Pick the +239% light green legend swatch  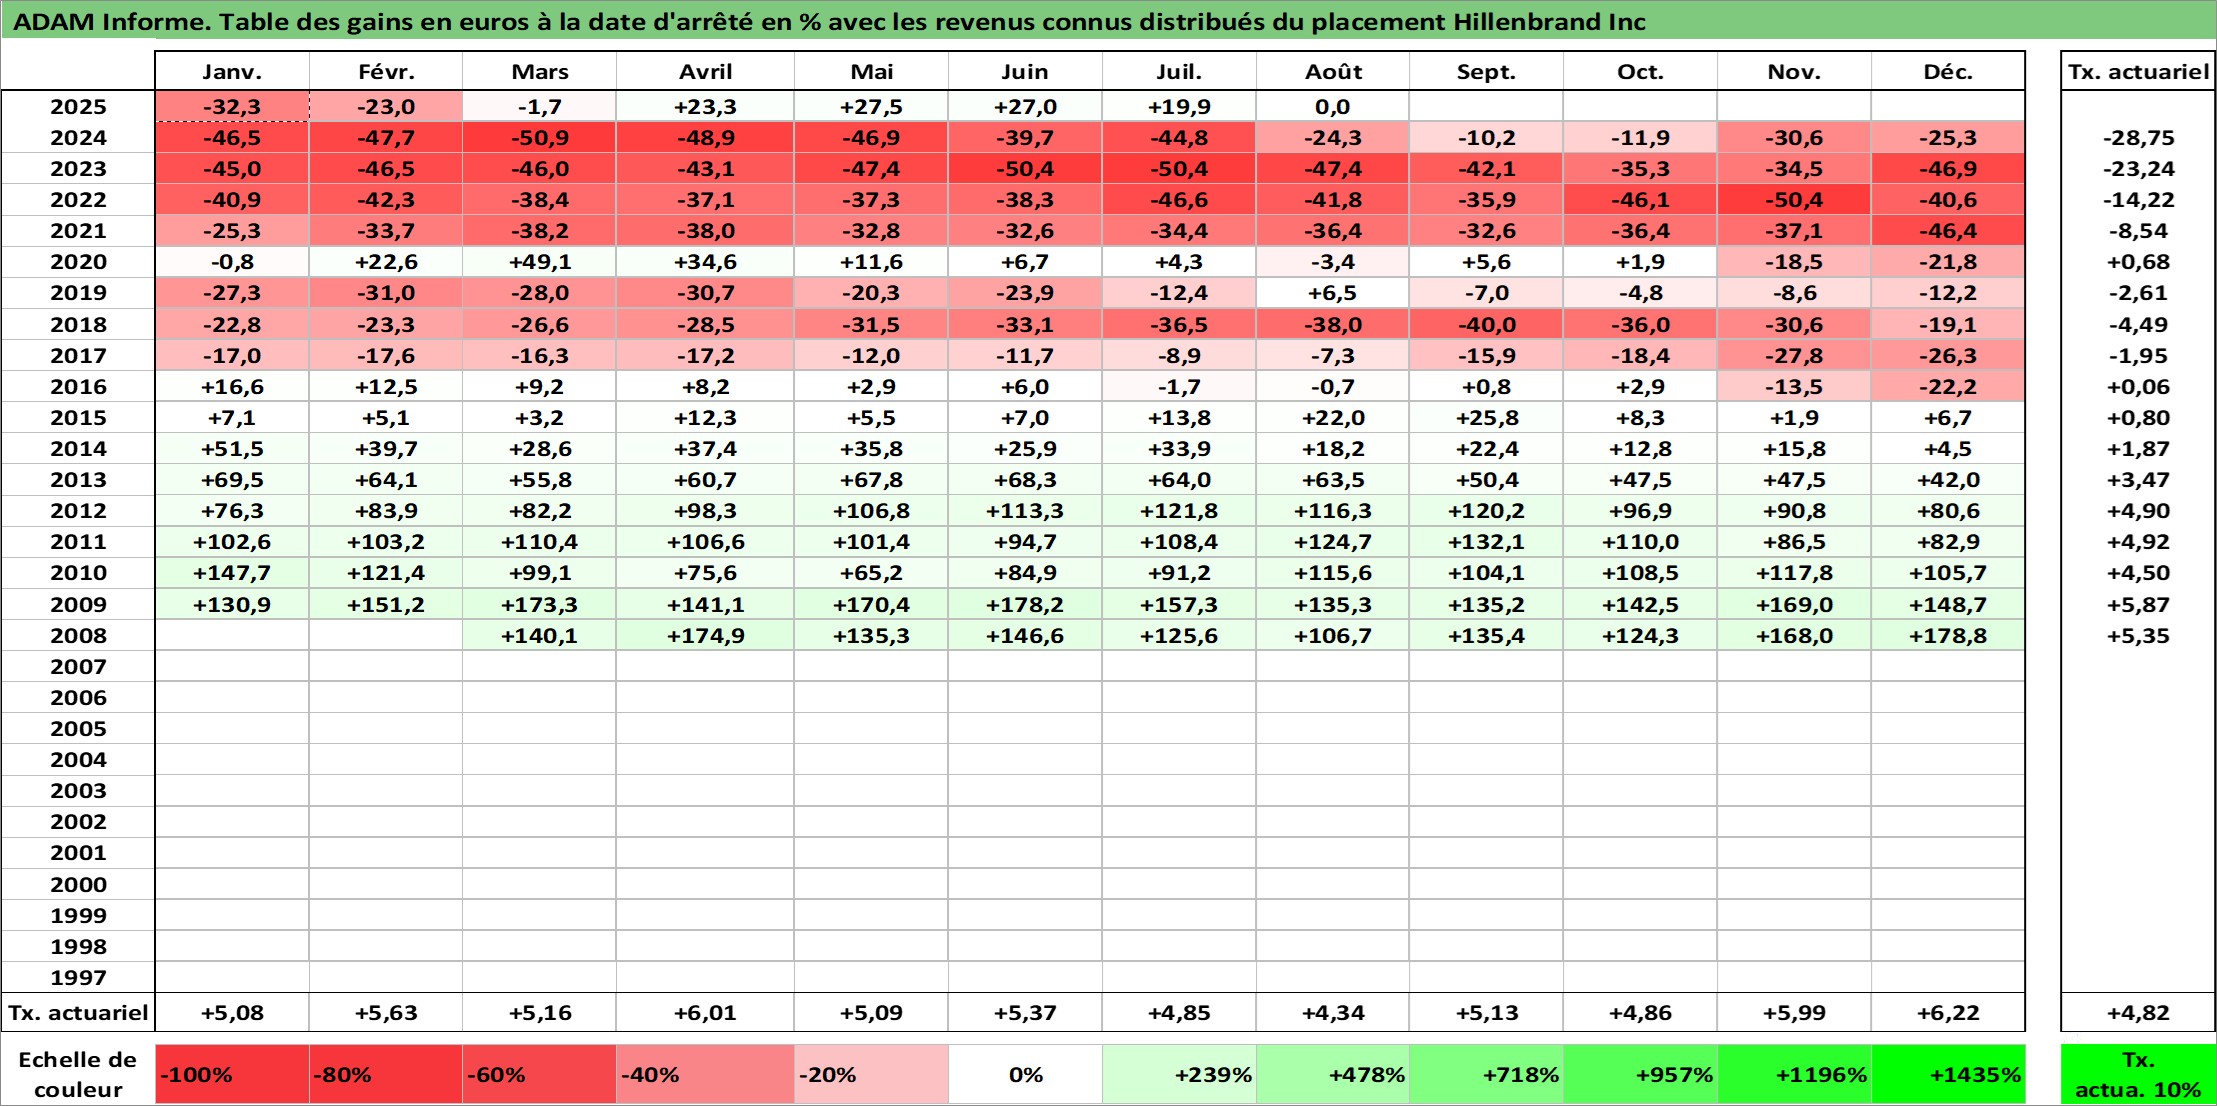point(1179,1075)
